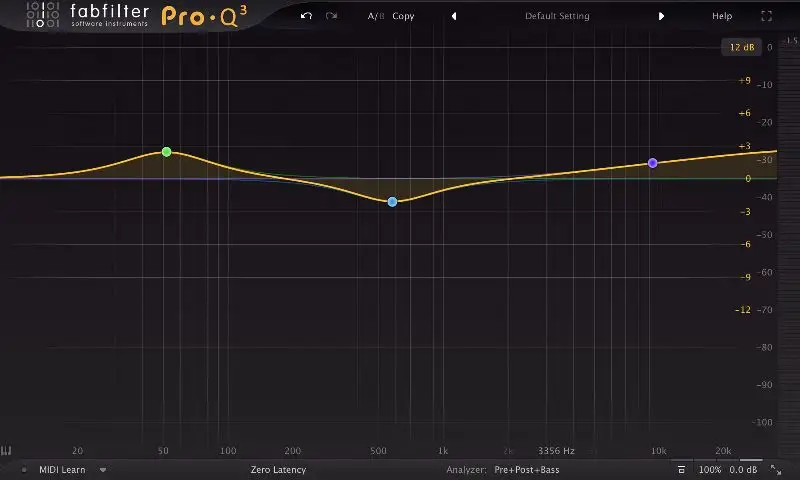Open the Zero Latency processing mode menu
800x480 pixels.
click(x=278, y=469)
